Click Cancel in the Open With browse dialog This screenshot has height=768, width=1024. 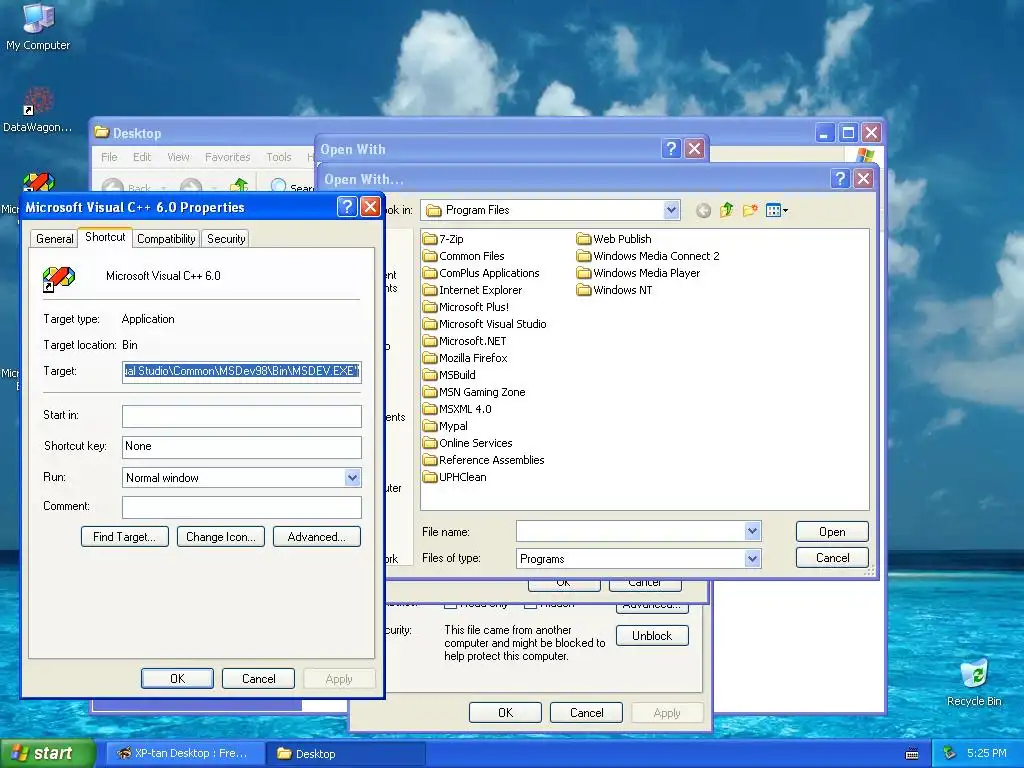click(832, 558)
